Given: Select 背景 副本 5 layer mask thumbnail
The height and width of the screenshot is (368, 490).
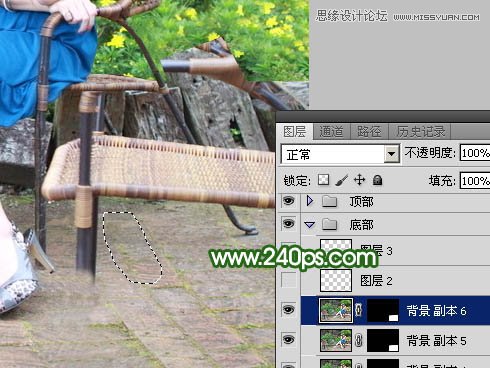Looking at the screenshot, I should coord(383,340).
